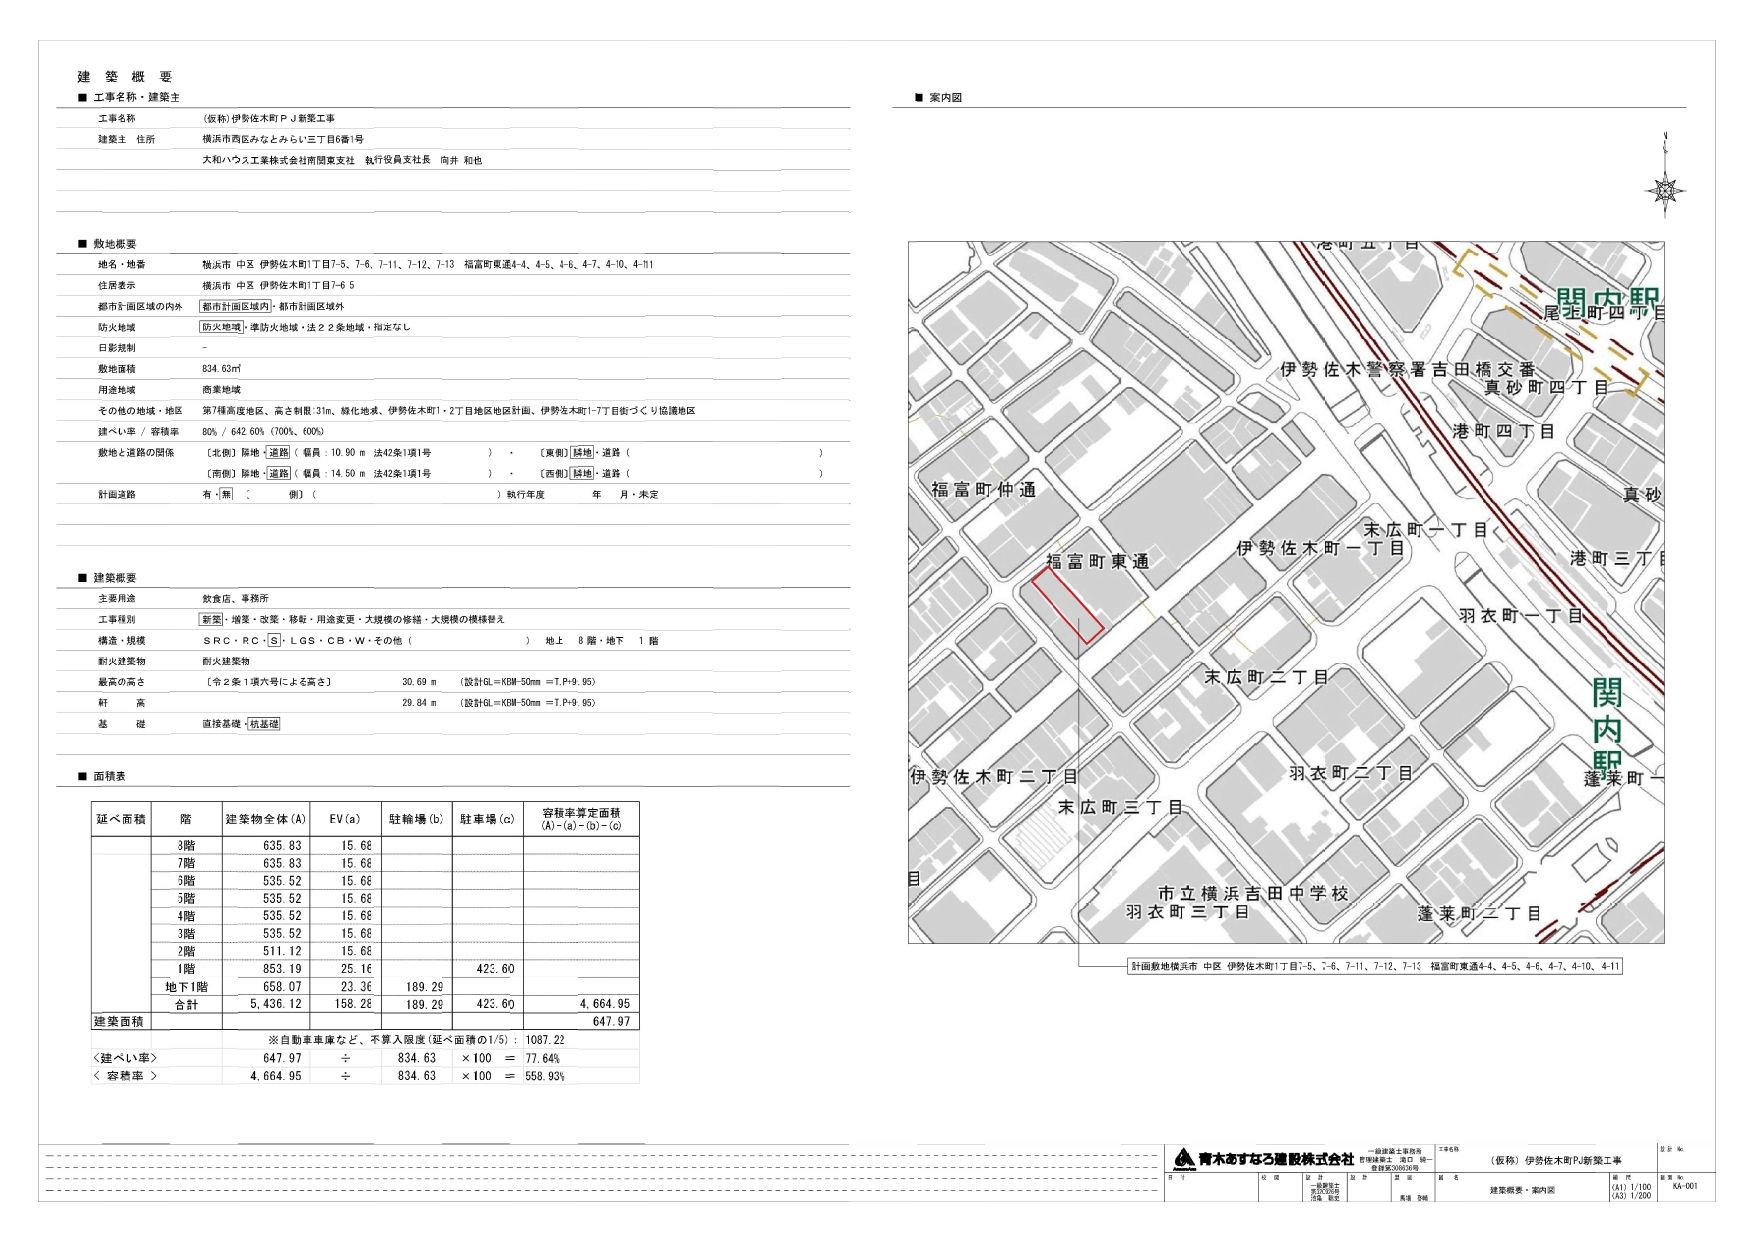Click 4,664.95 in the 合計 row
1755x1241 pixels.
605,1004
